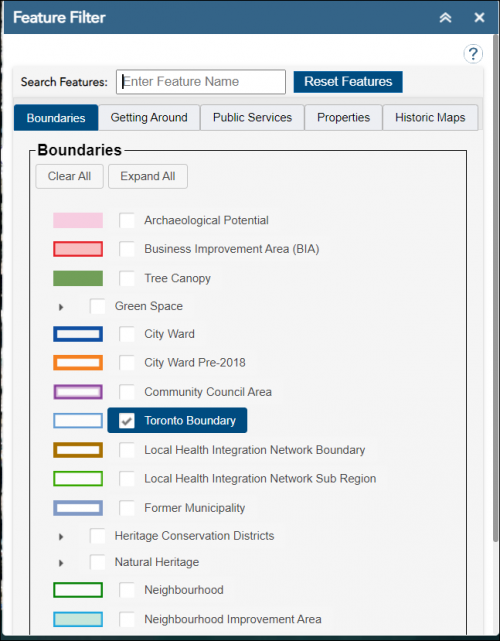The height and width of the screenshot is (641, 500).
Task: Expand the Natural Heritage group arrow
Action: click(x=61, y=563)
